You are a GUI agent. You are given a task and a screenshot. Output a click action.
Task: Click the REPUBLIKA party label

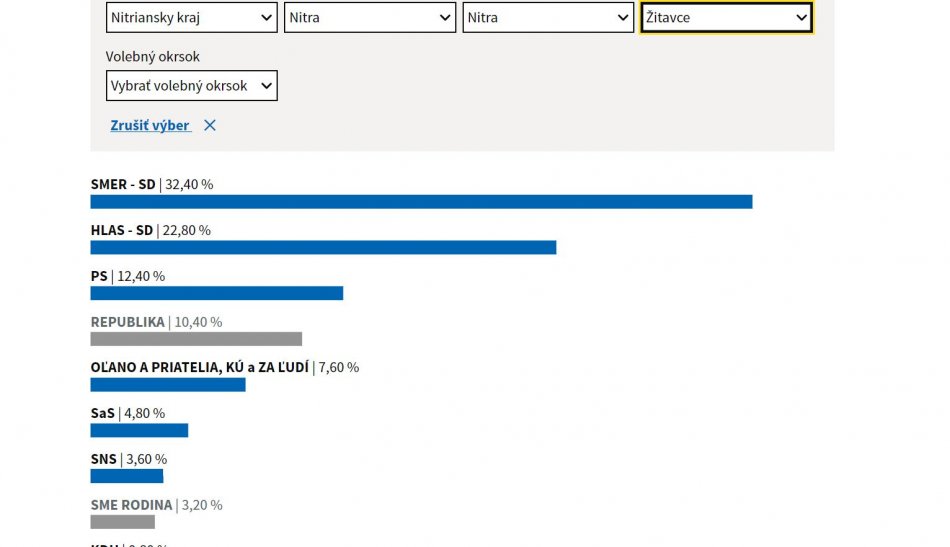(x=128, y=322)
